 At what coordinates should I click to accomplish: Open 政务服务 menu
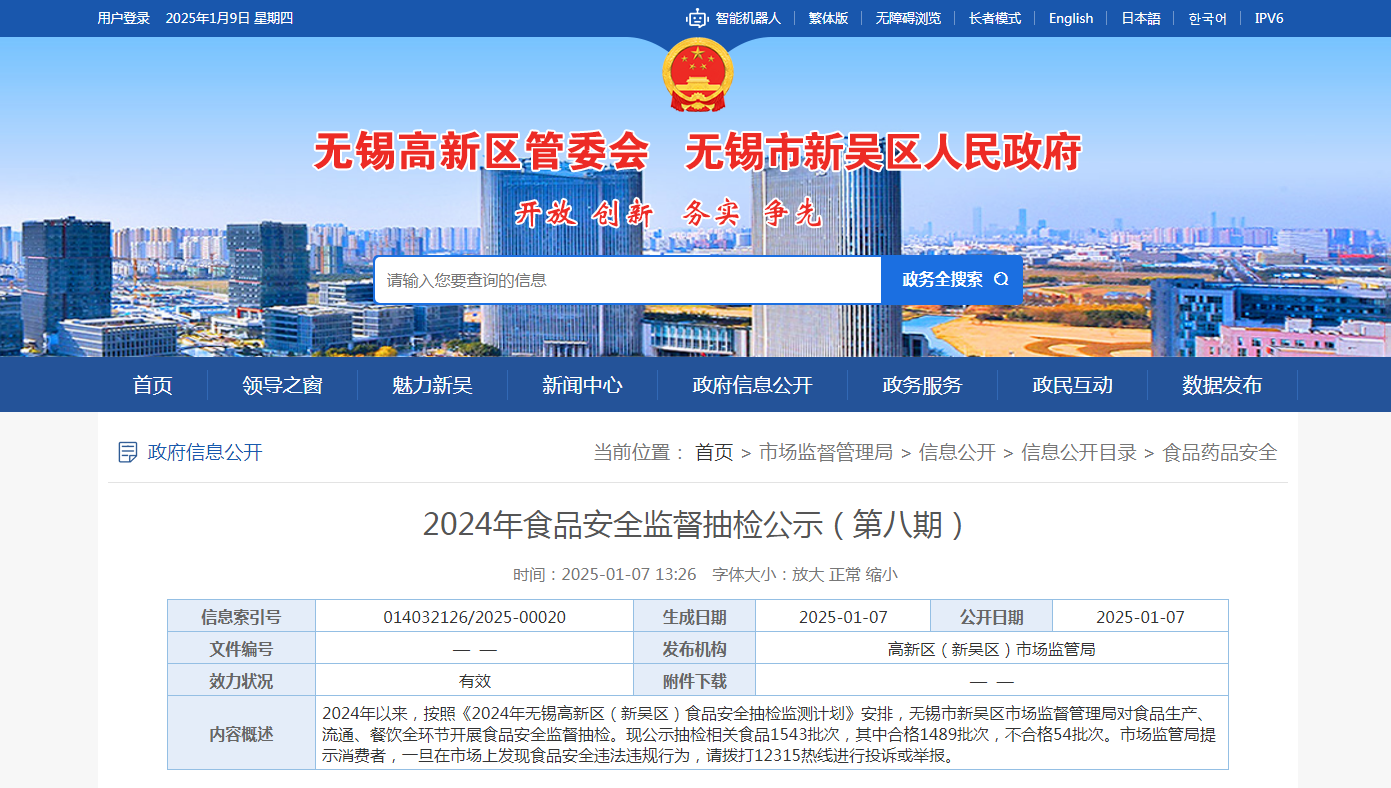922,385
